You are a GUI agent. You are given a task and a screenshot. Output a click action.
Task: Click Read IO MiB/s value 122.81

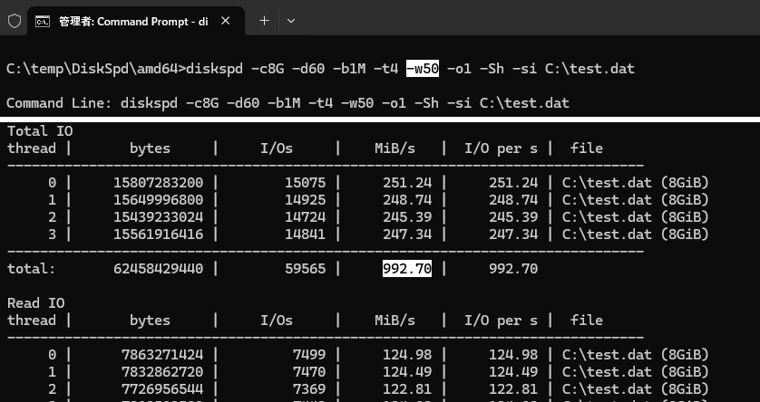point(407,389)
